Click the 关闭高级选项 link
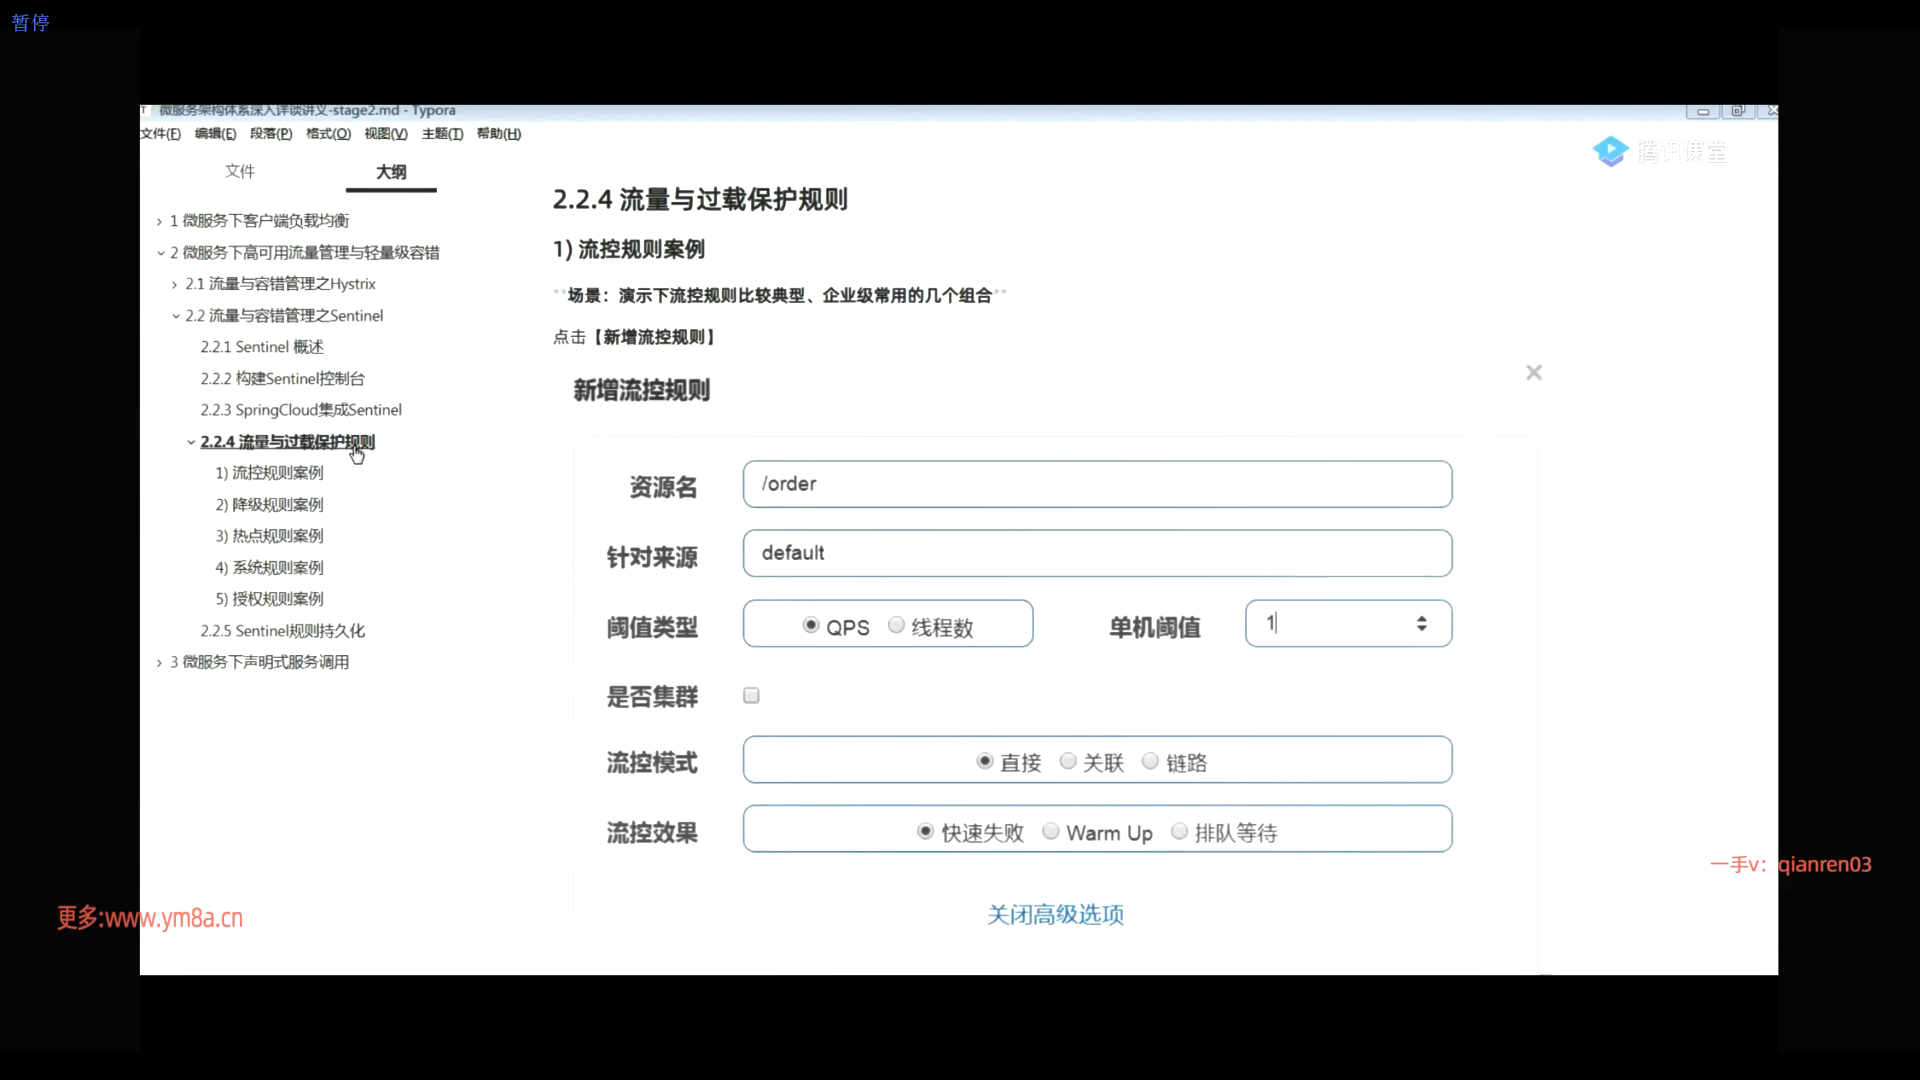This screenshot has width=1920, height=1080. tap(1055, 915)
